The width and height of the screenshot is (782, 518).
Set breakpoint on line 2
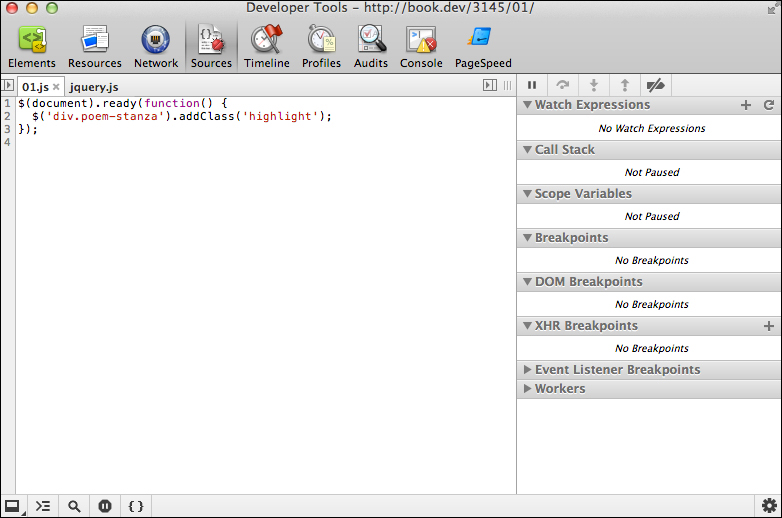[x=7, y=116]
